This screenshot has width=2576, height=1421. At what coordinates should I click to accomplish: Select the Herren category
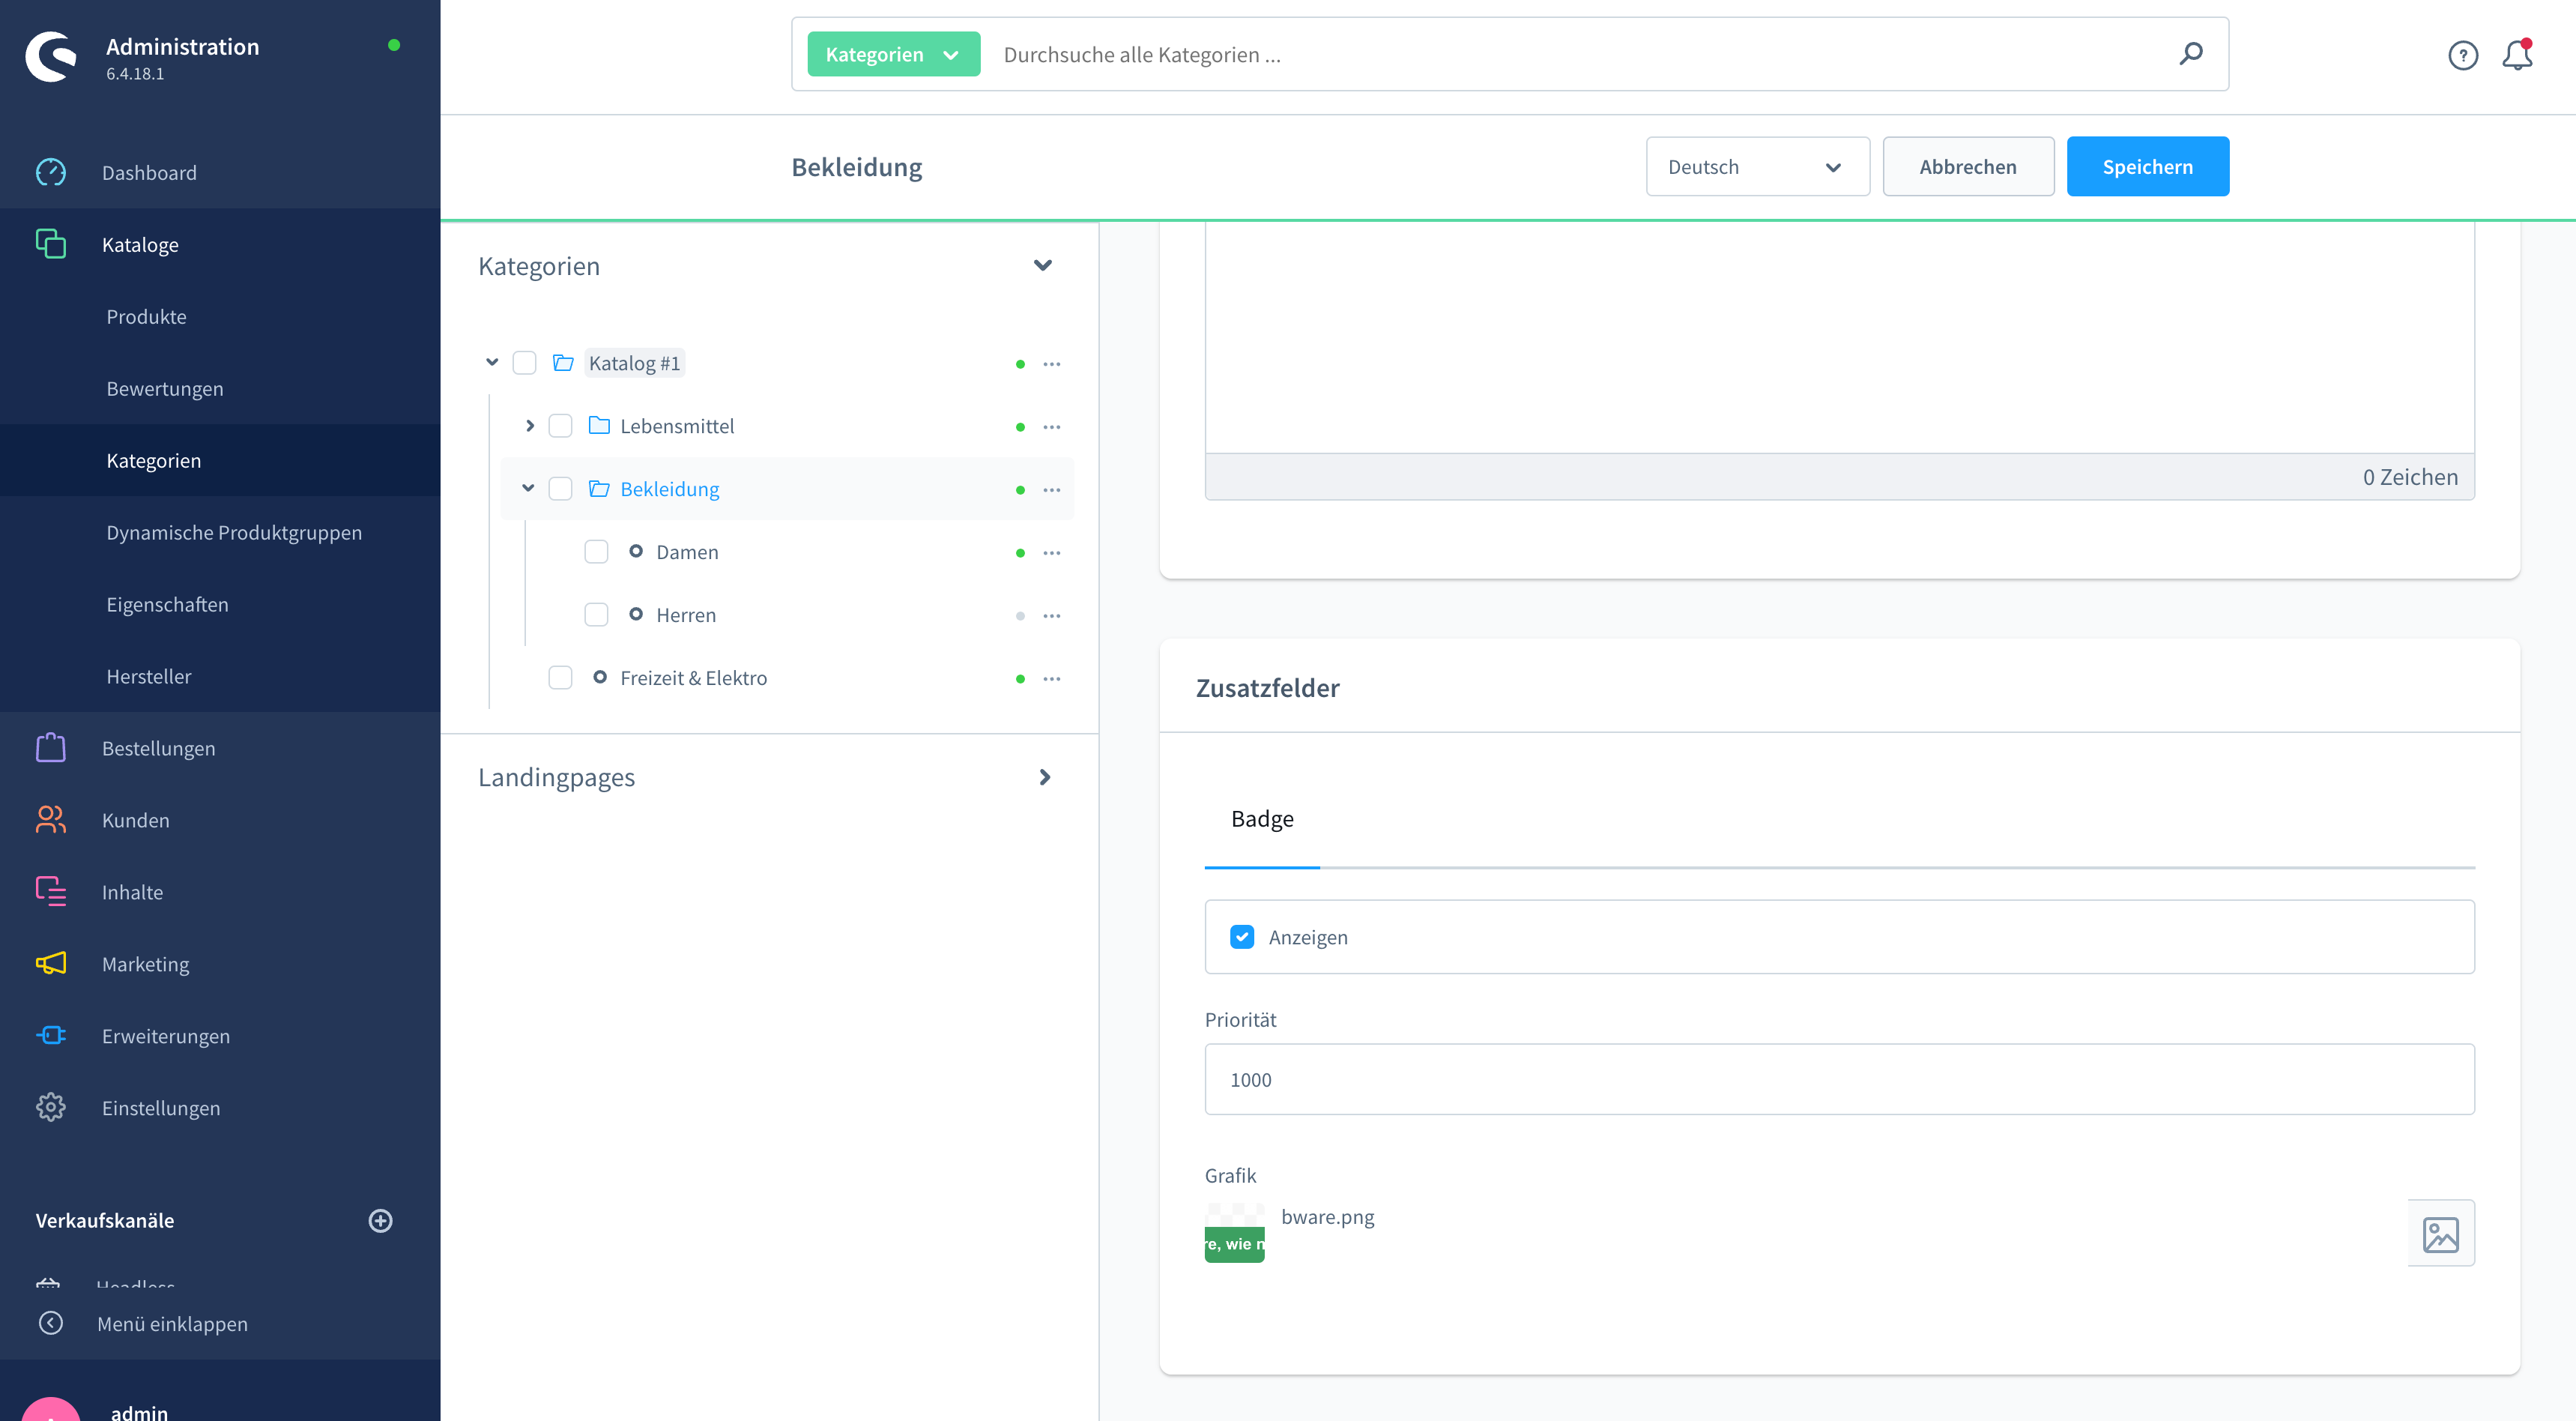coord(686,615)
